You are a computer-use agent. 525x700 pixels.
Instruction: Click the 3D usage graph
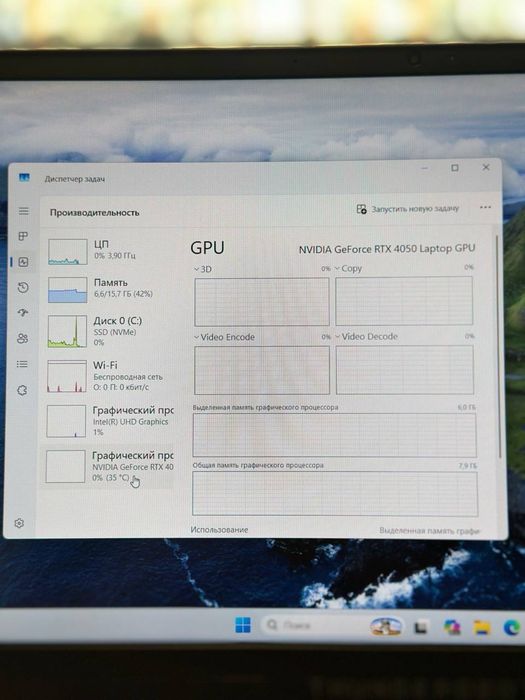click(262, 302)
